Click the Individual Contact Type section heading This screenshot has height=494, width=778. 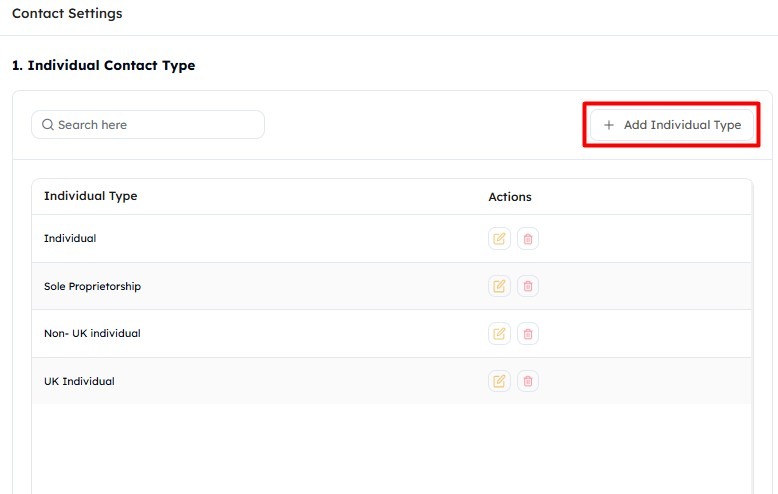(x=103, y=65)
